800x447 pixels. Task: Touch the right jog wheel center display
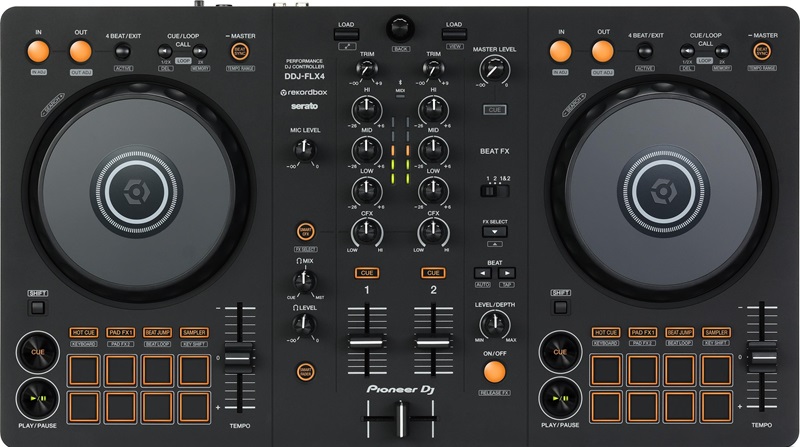(663, 192)
